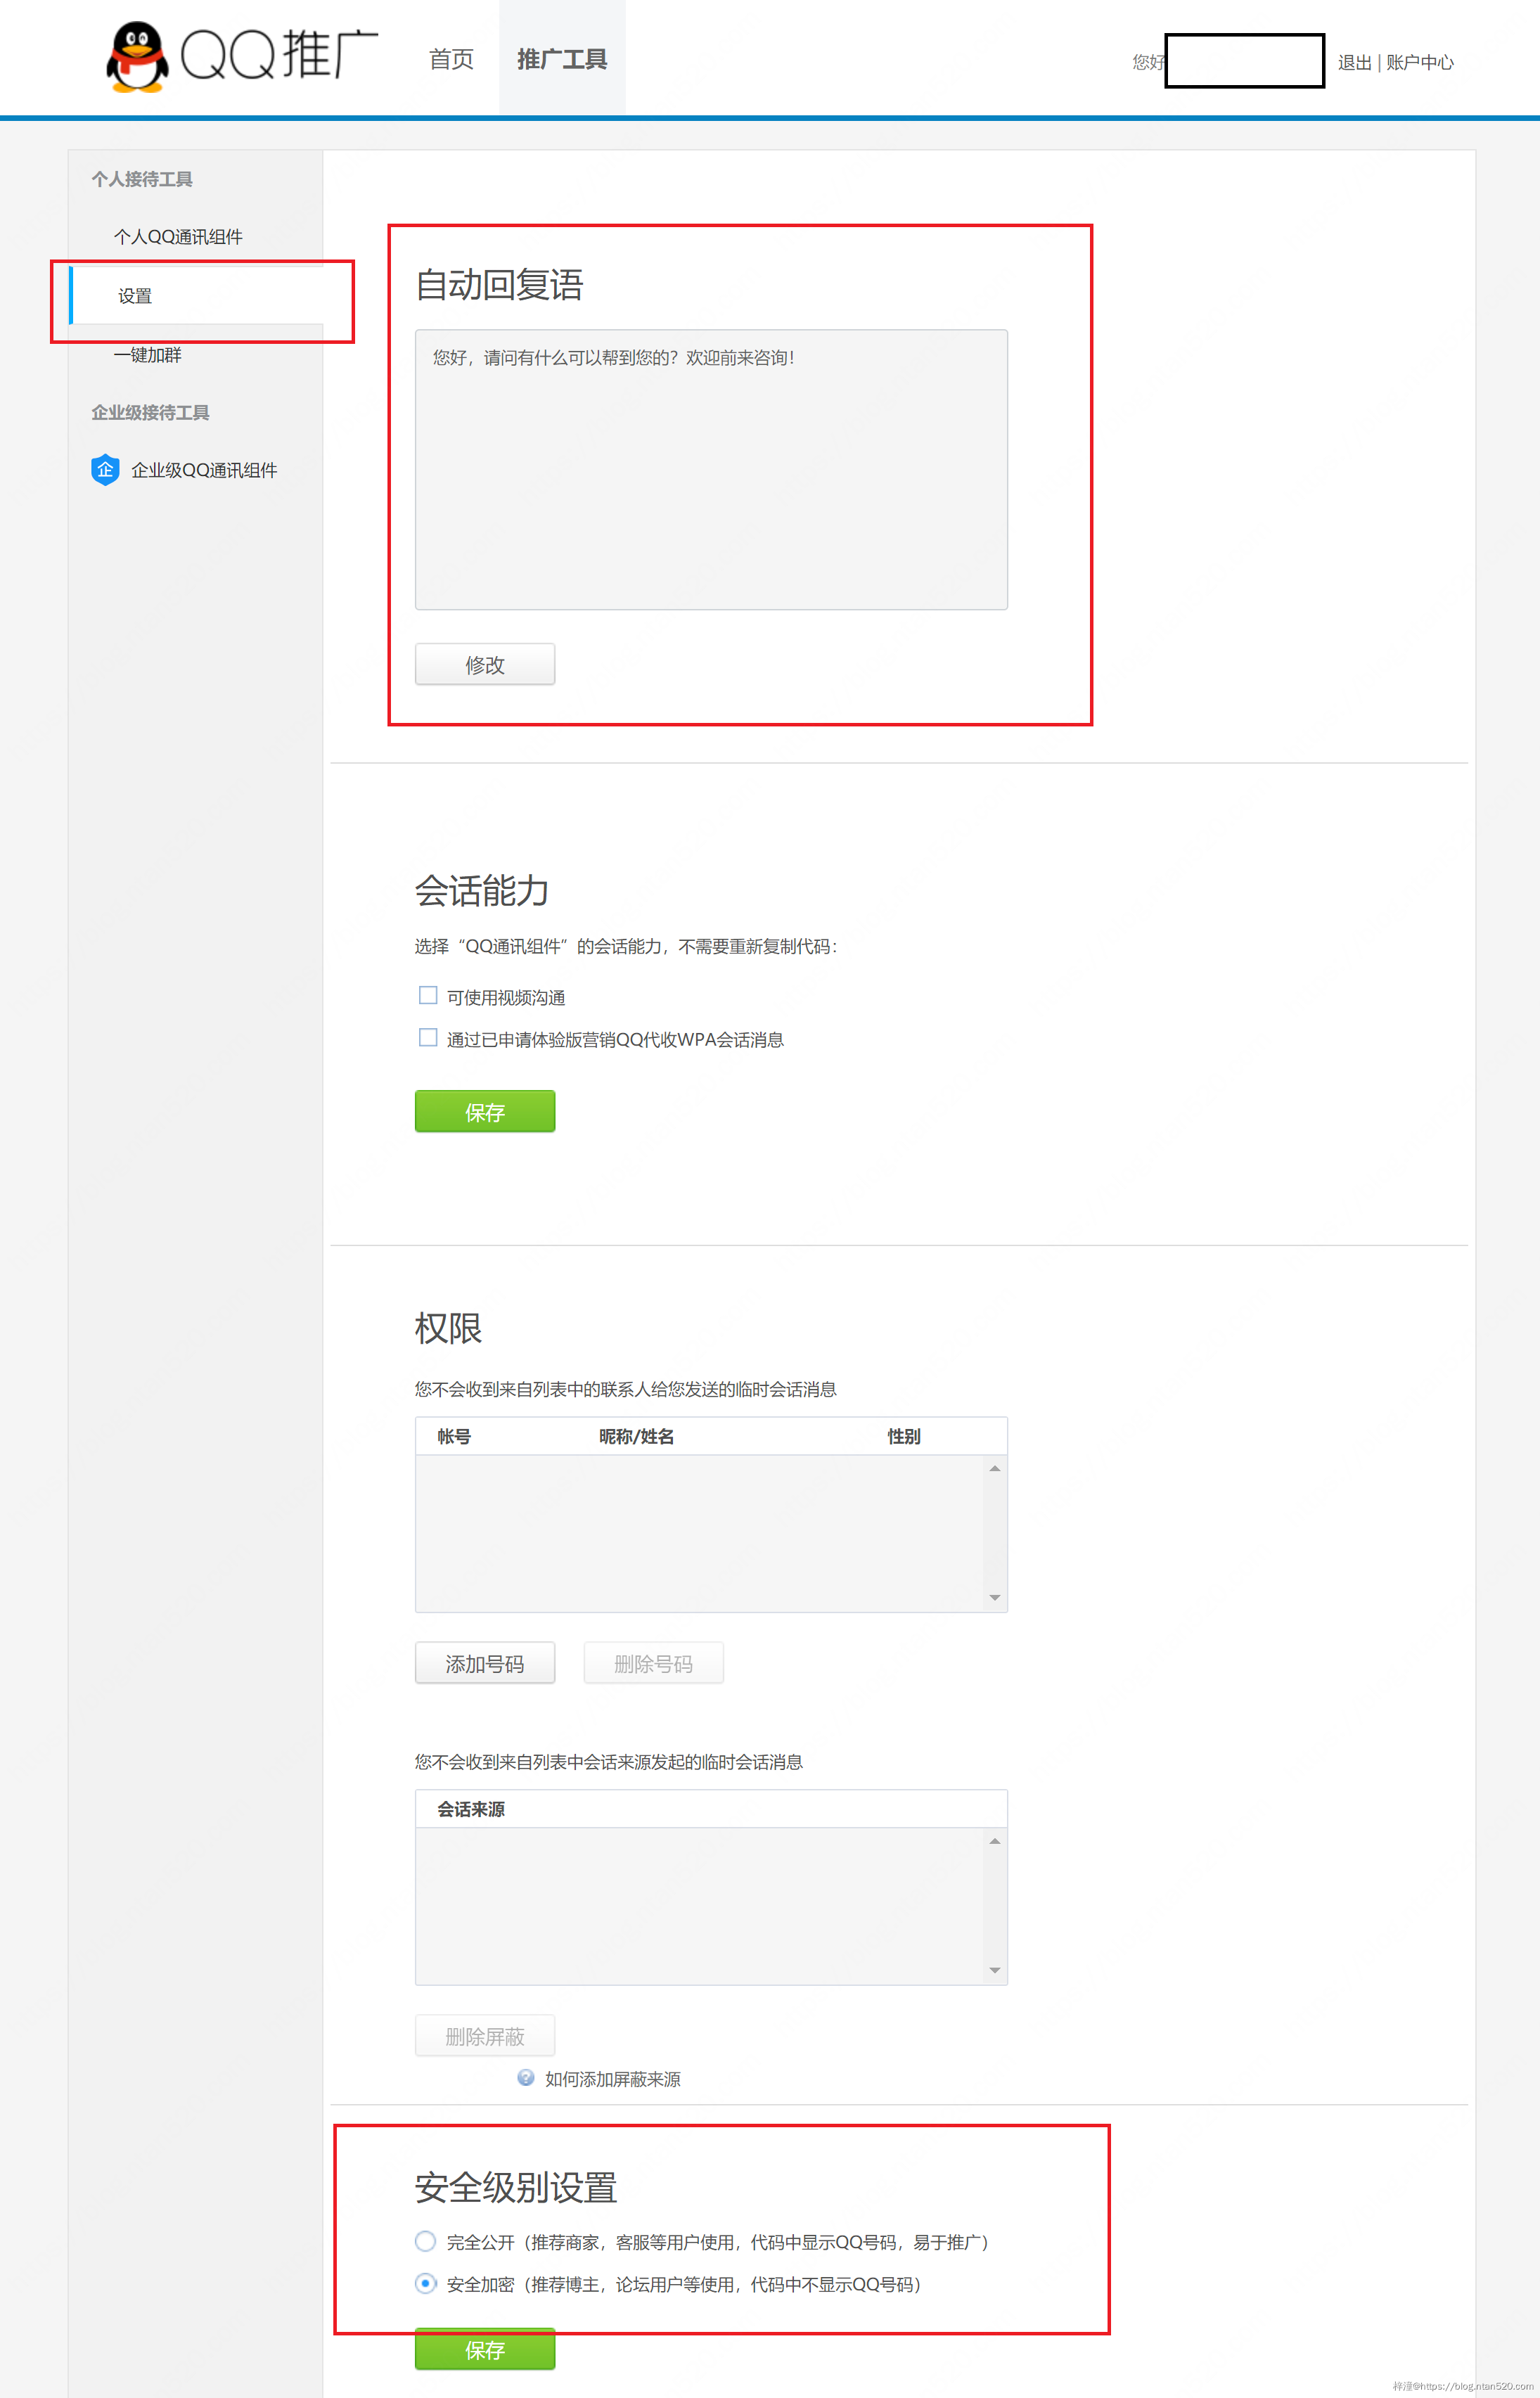Select 一键加群 in the sidebar

147,355
